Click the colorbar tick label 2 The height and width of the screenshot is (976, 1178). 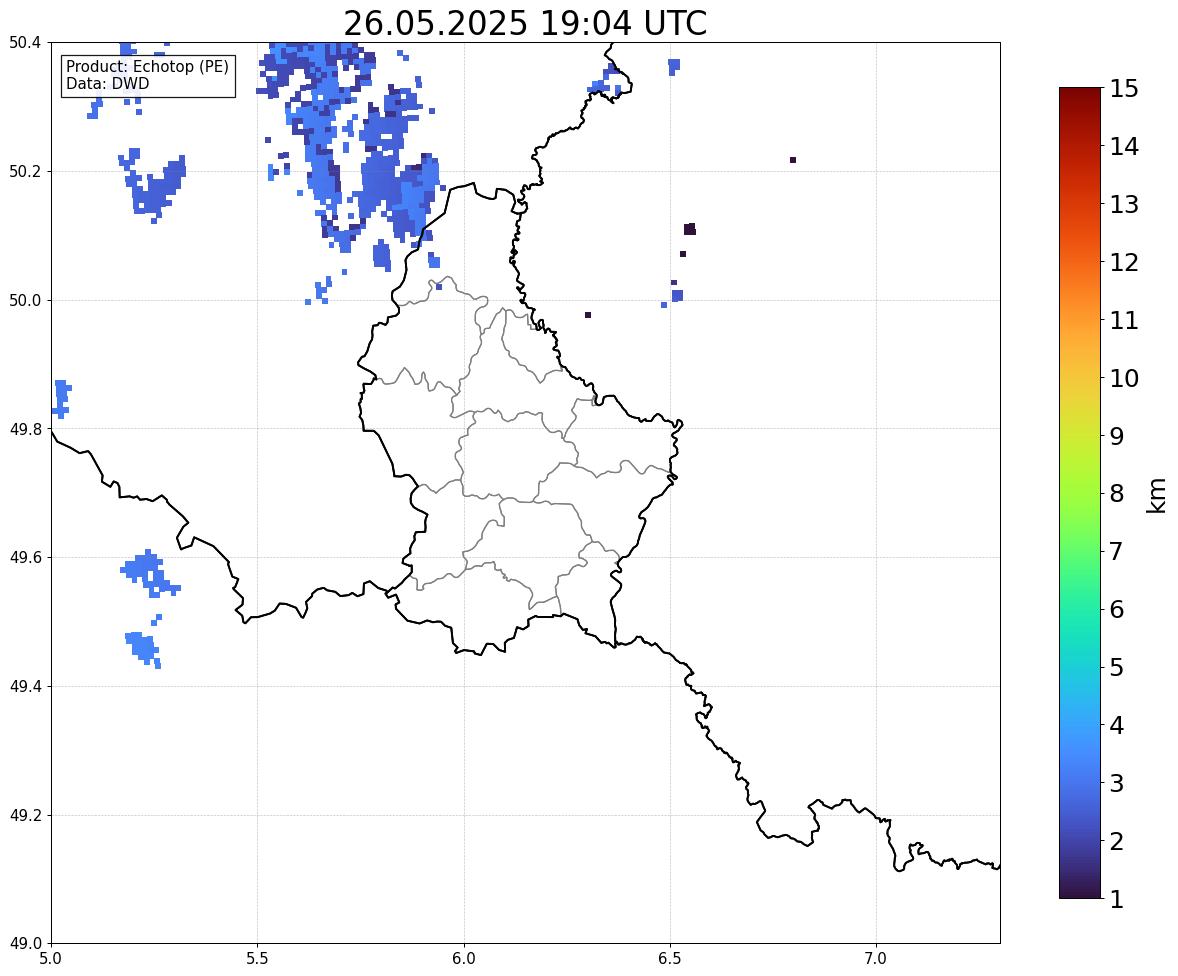(1117, 840)
